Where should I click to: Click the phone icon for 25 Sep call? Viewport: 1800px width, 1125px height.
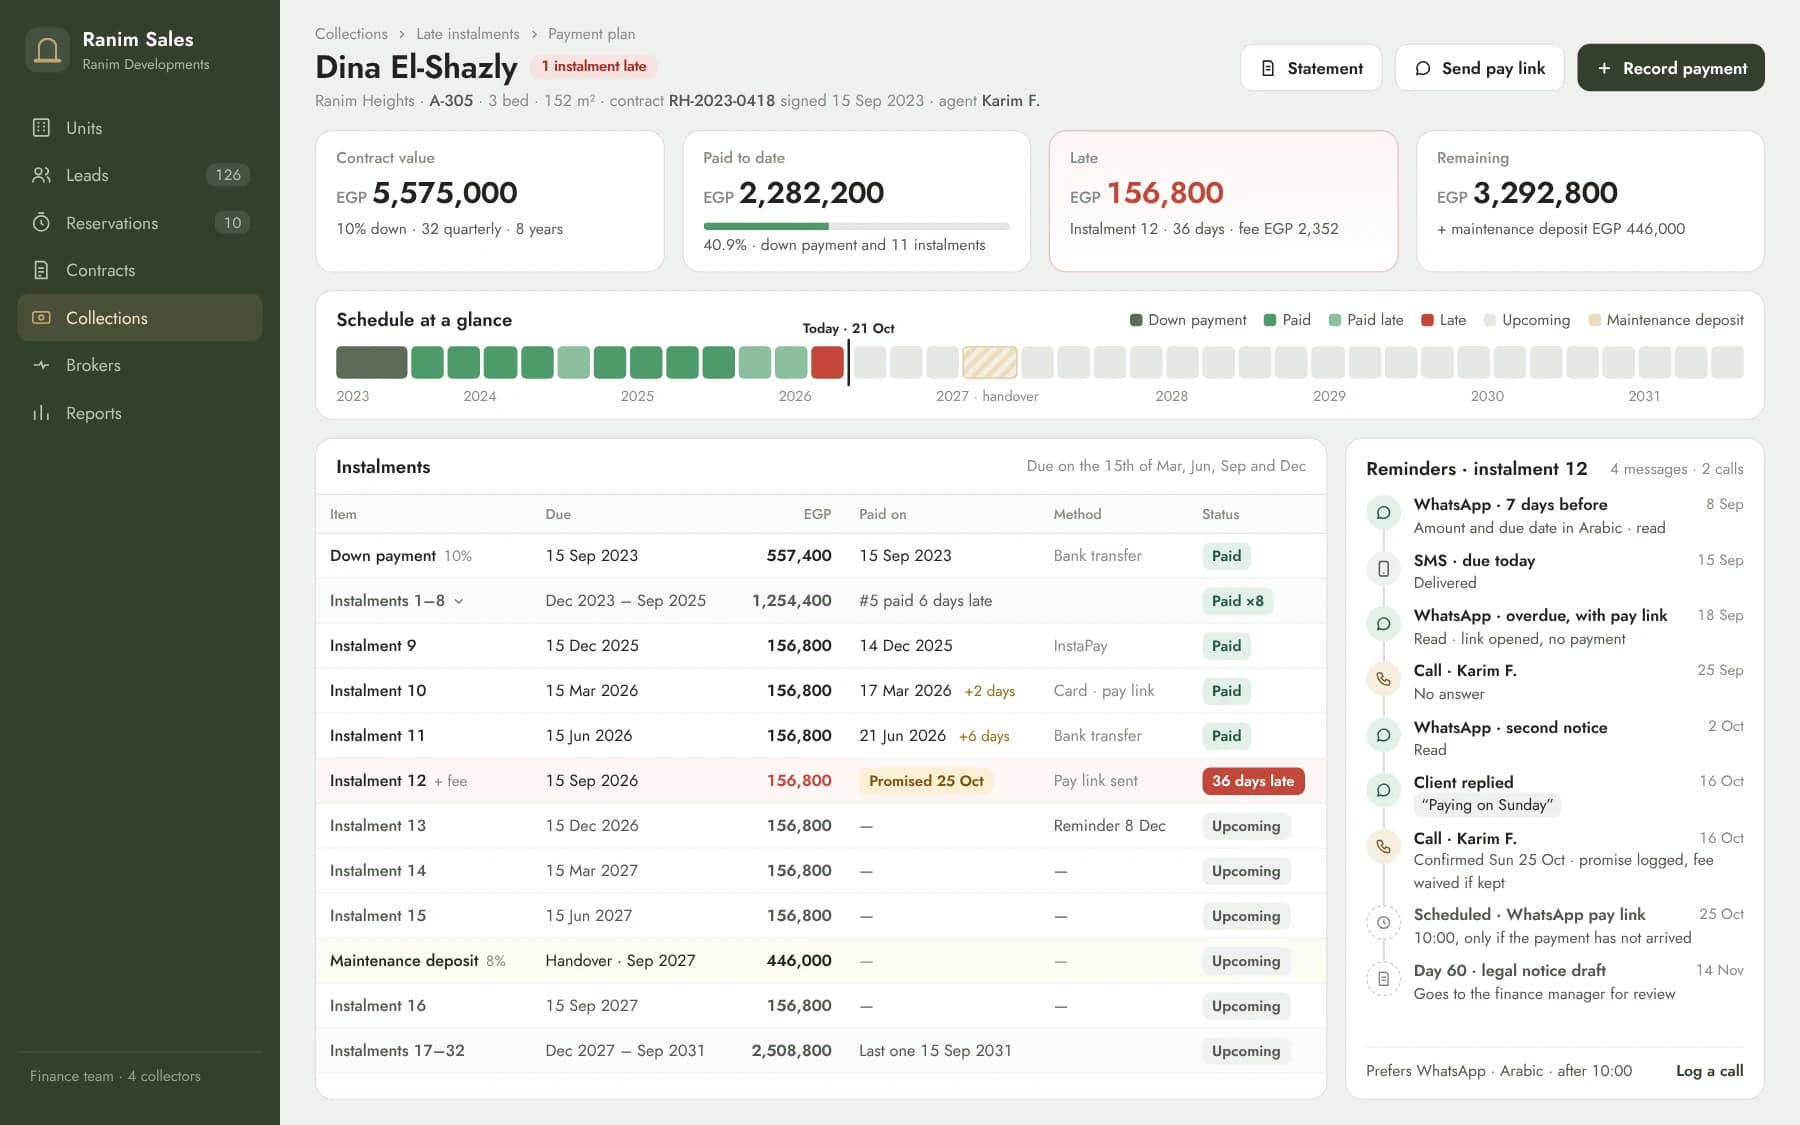click(x=1383, y=679)
